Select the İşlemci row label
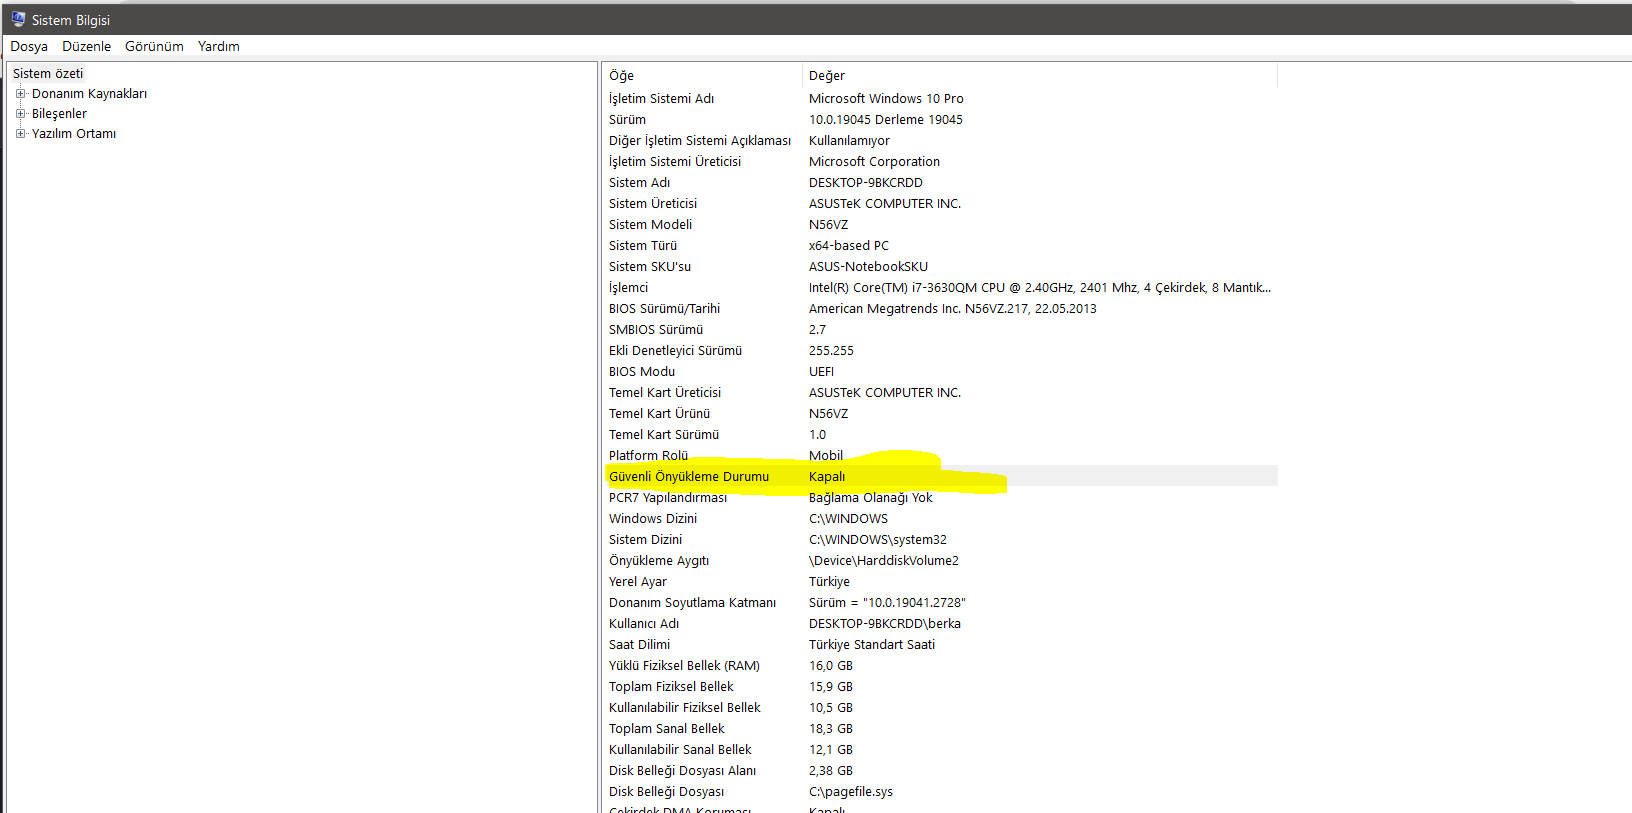The height and width of the screenshot is (813, 1632). 628,287
